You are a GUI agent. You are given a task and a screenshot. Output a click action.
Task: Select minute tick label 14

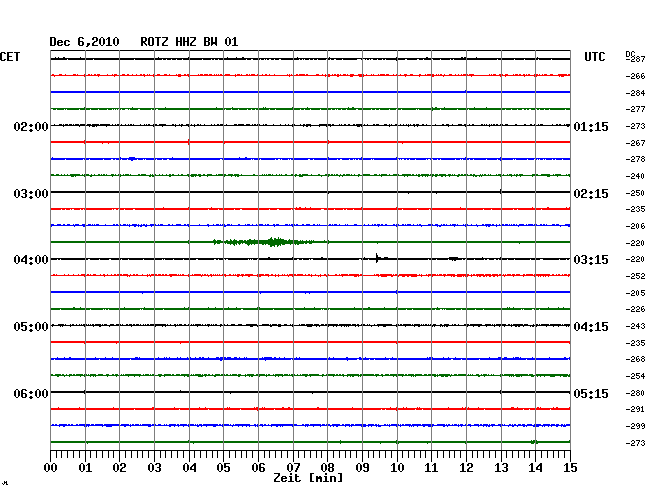coord(535,467)
